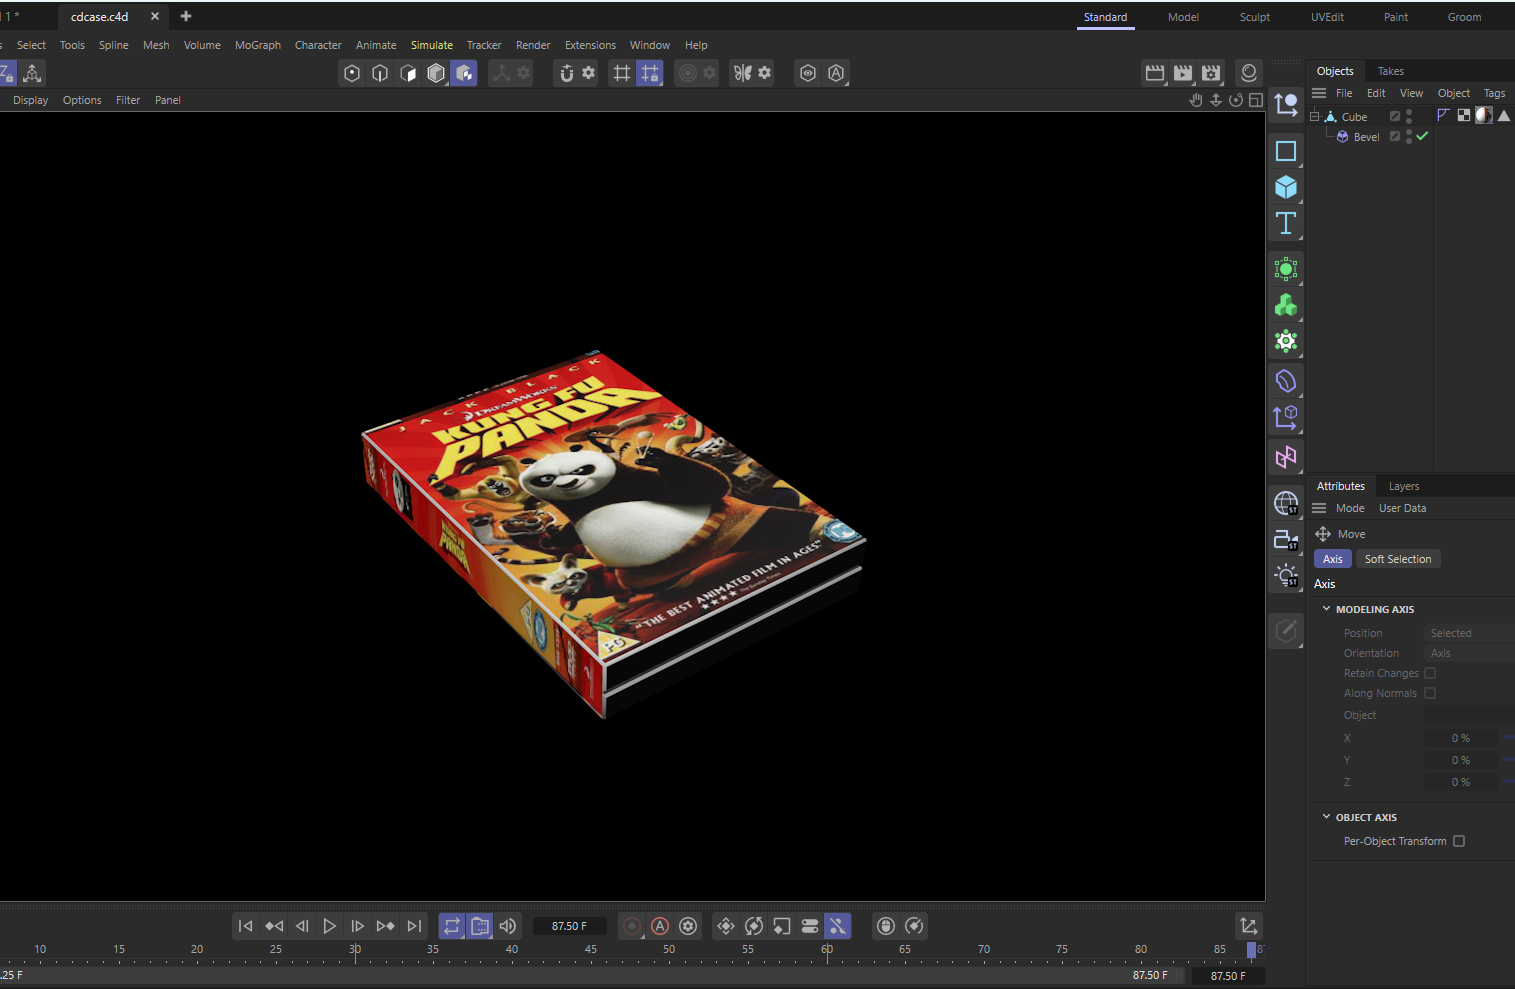Enable looped playback with the cycle icon
The height and width of the screenshot is (989, 1515).
point(452,925)
